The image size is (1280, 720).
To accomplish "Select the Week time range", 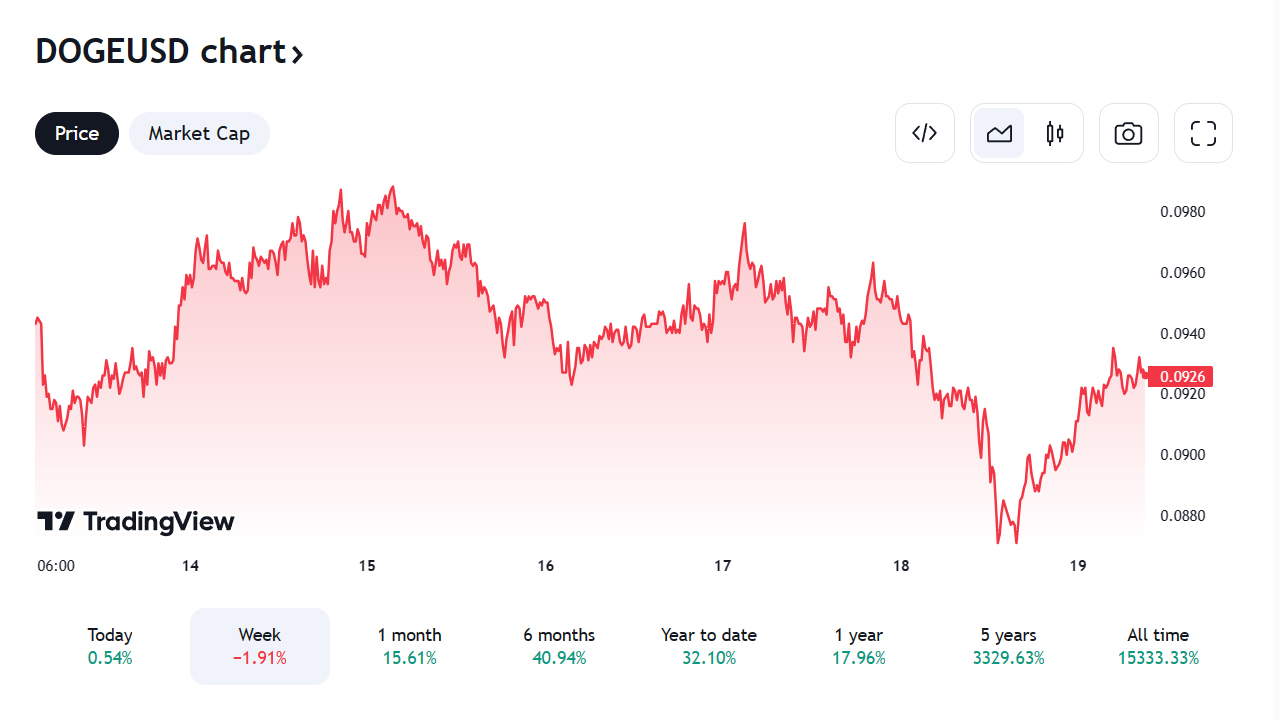I will [x=260, y=646].
